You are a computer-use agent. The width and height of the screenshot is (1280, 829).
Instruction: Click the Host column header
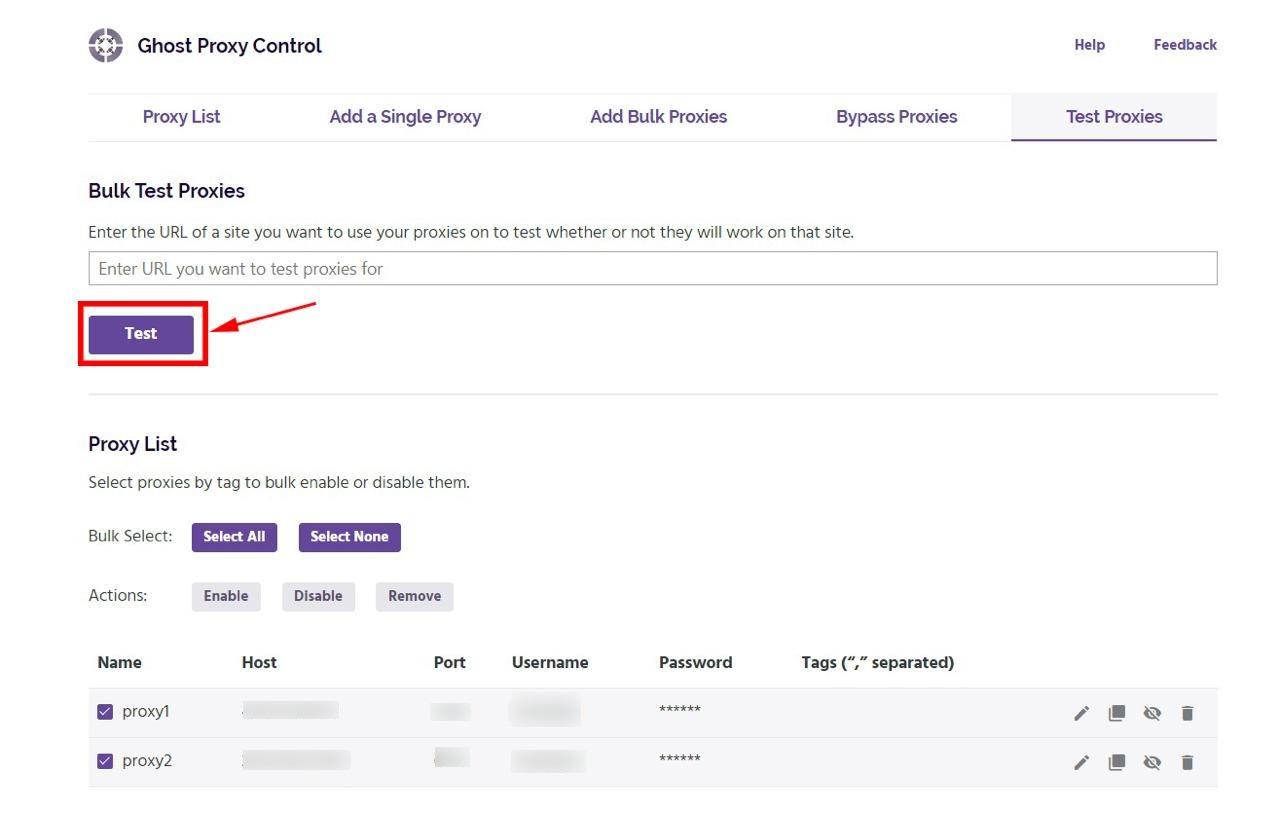coord(259,662)
